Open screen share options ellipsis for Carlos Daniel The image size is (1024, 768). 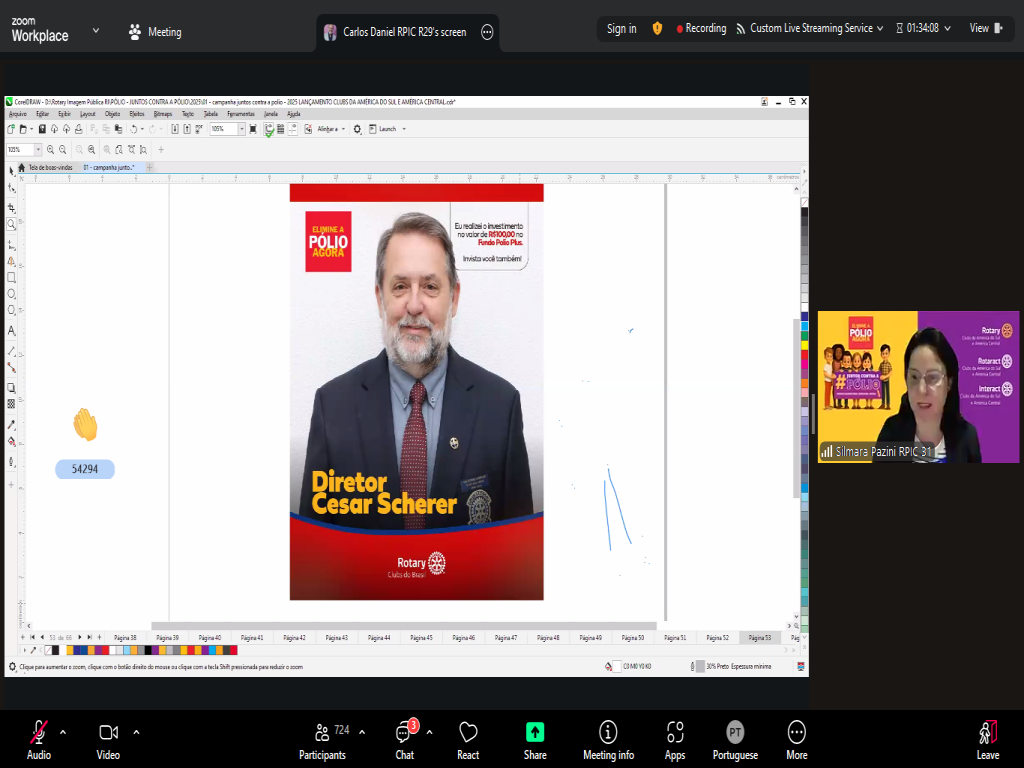(487, 32)
